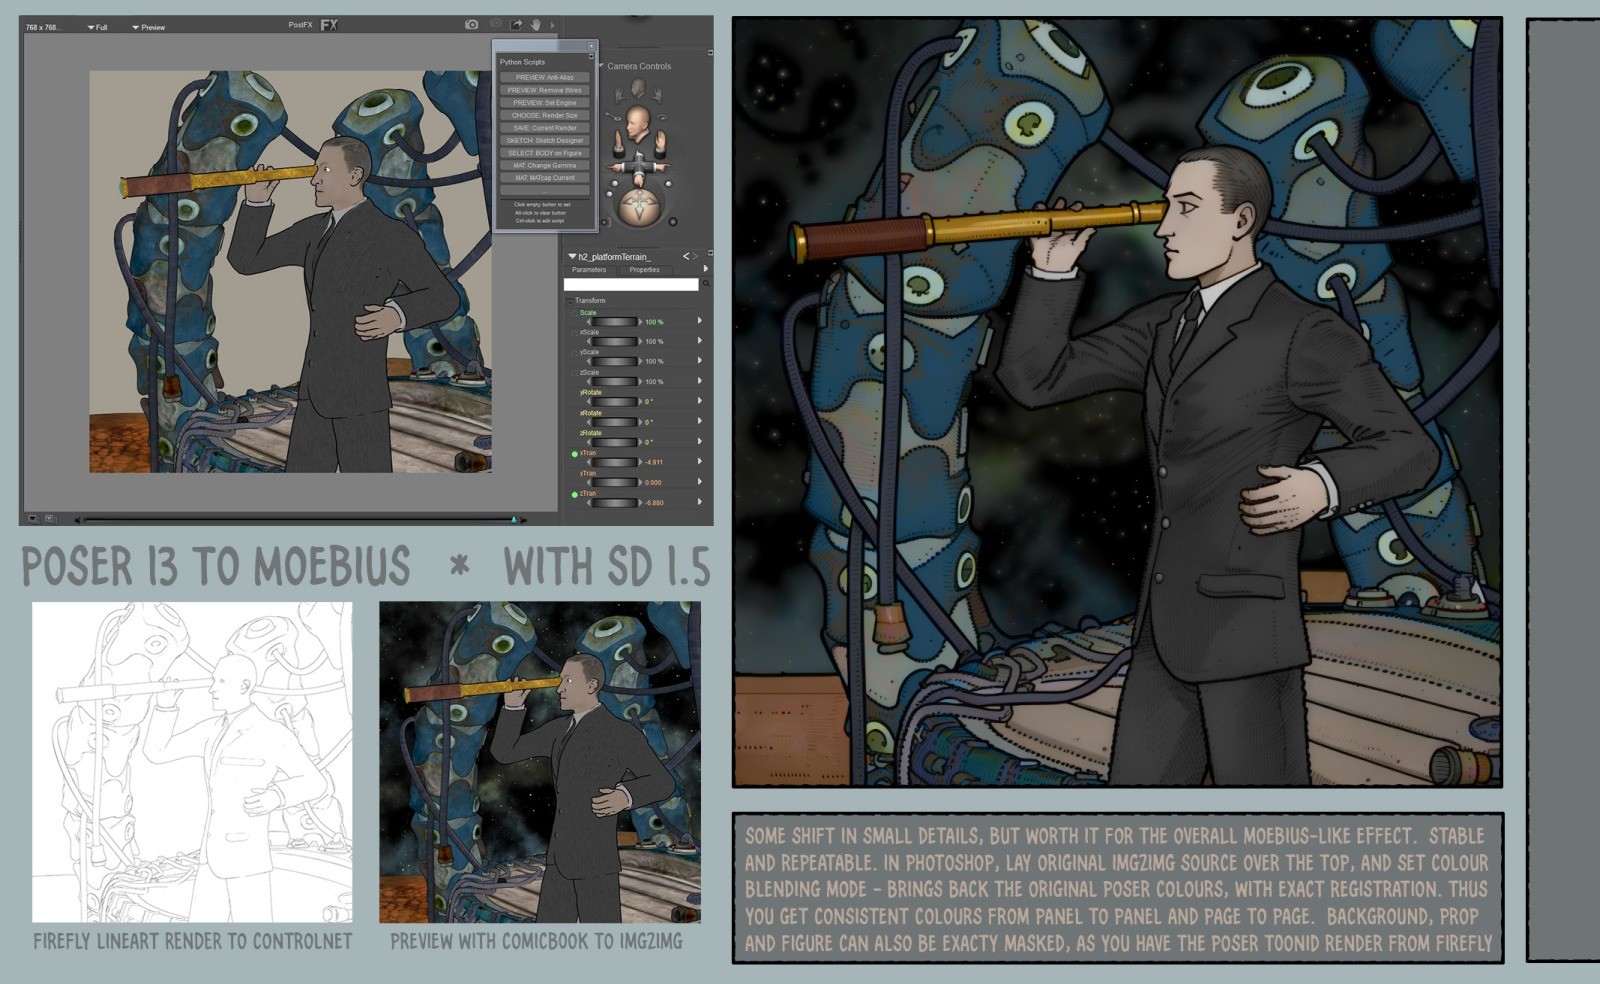
Task: Click the next '>' arrow beside h2_platformTerrain_
Action: [695, 256]
